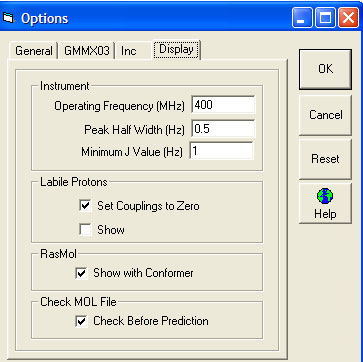Maximize the Options window
The width and height of the screenshot is (363, 362).
click(x=325, y=18)
